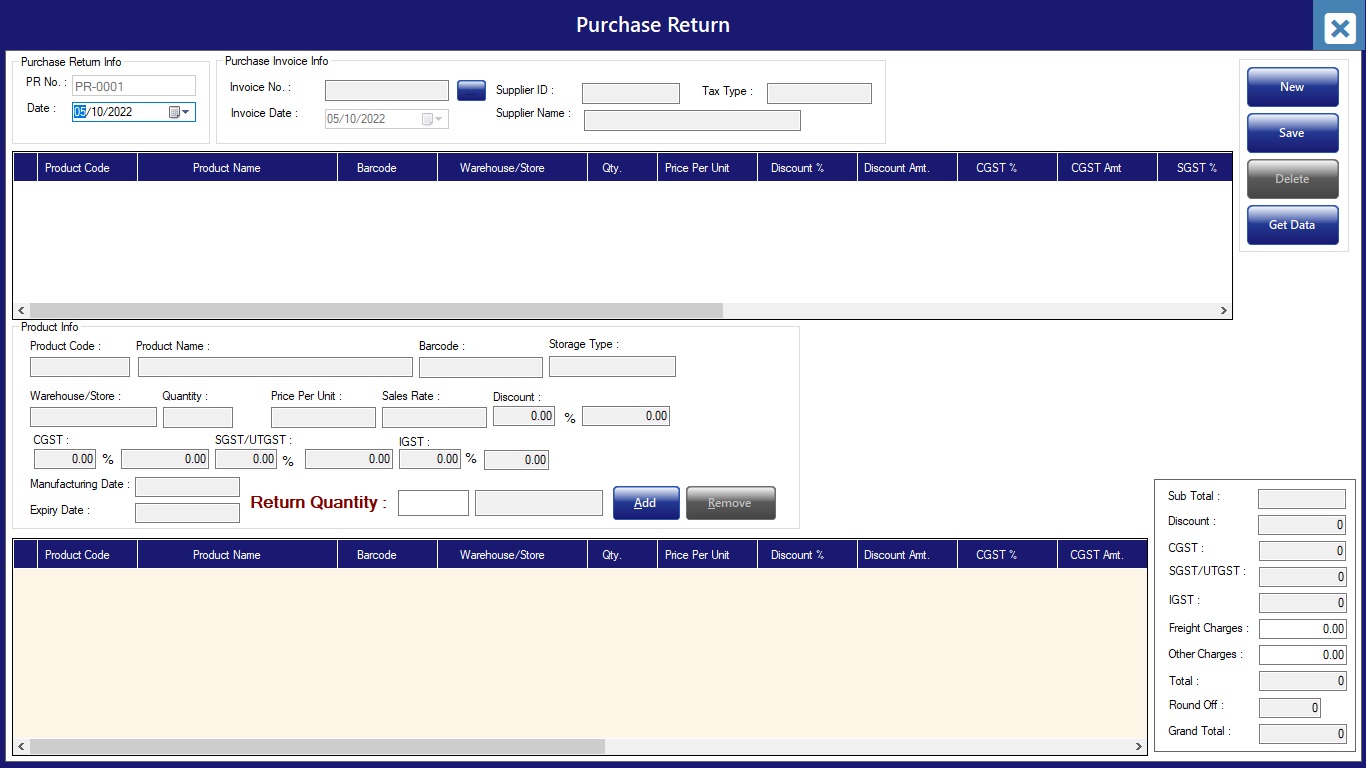The height and width of the screenshot is (768, 1366).
Task: Click left arrow of upper grid scrollbar
Action: [x=22, y=311]
